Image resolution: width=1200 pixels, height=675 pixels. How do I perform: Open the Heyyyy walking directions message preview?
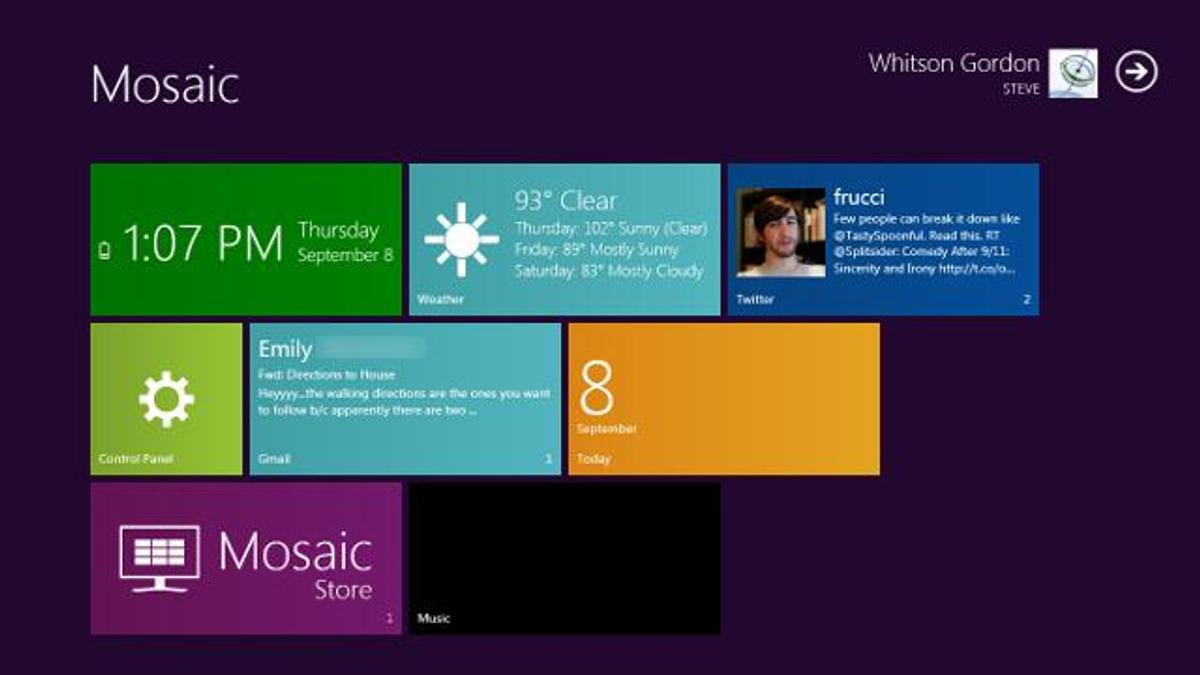pyautogui.click(x=404, y=401)
